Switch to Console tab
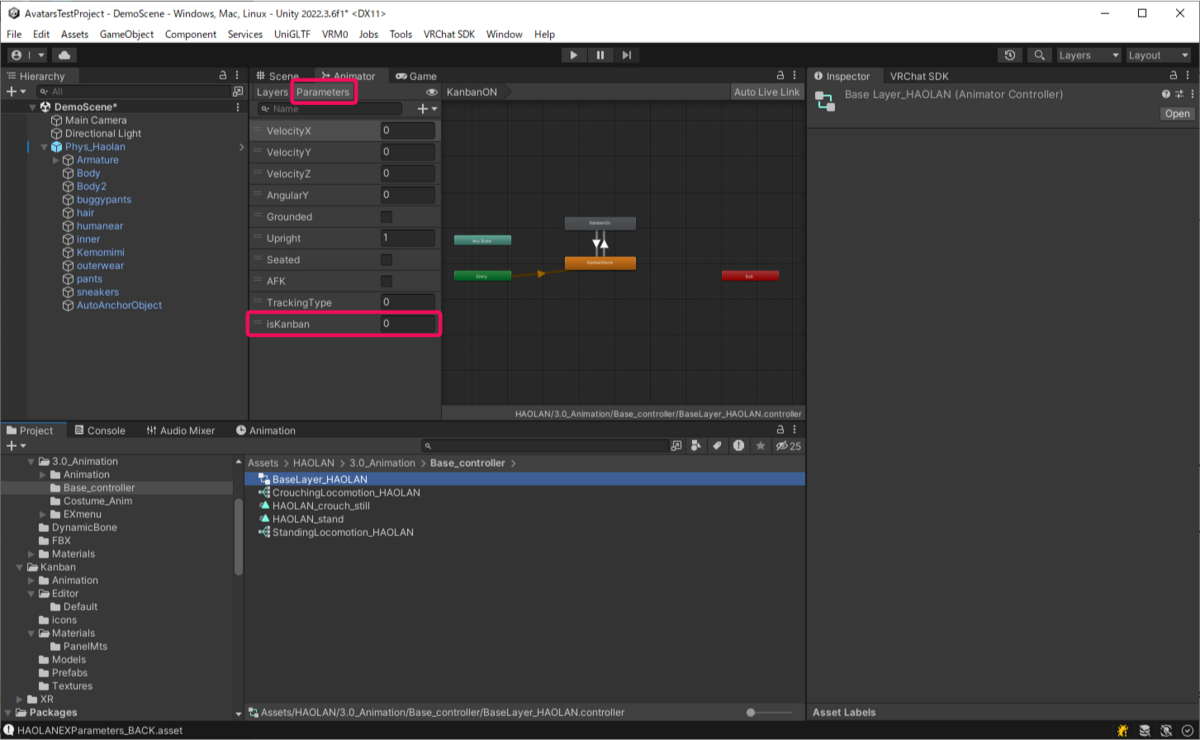This screenshot has width=1200, height=740. point(98,430)
